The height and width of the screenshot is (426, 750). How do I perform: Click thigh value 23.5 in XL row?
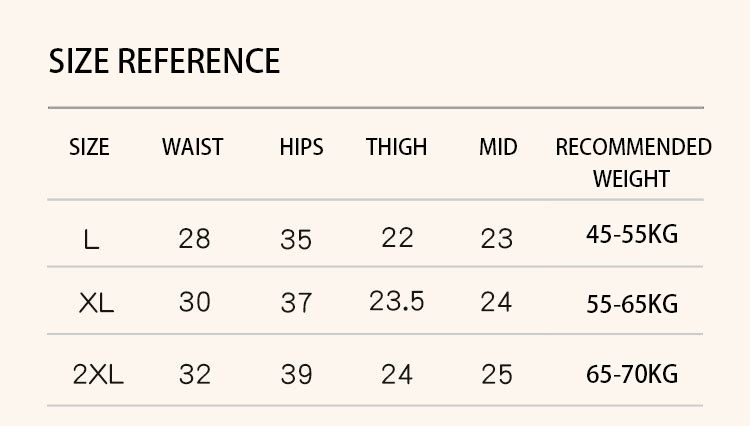[x=397, y=301]
